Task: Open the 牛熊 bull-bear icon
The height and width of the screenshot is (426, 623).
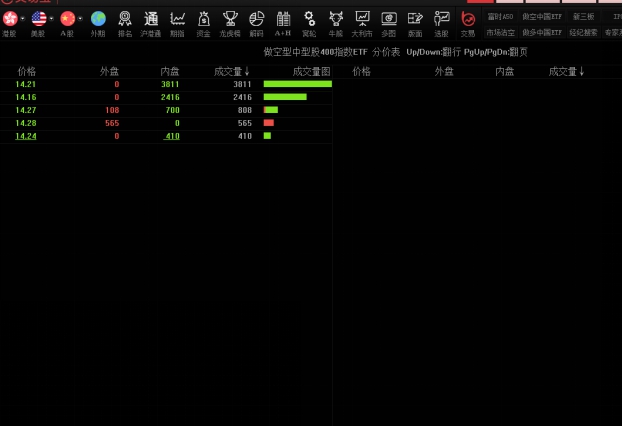Action: tap(336, 20)
